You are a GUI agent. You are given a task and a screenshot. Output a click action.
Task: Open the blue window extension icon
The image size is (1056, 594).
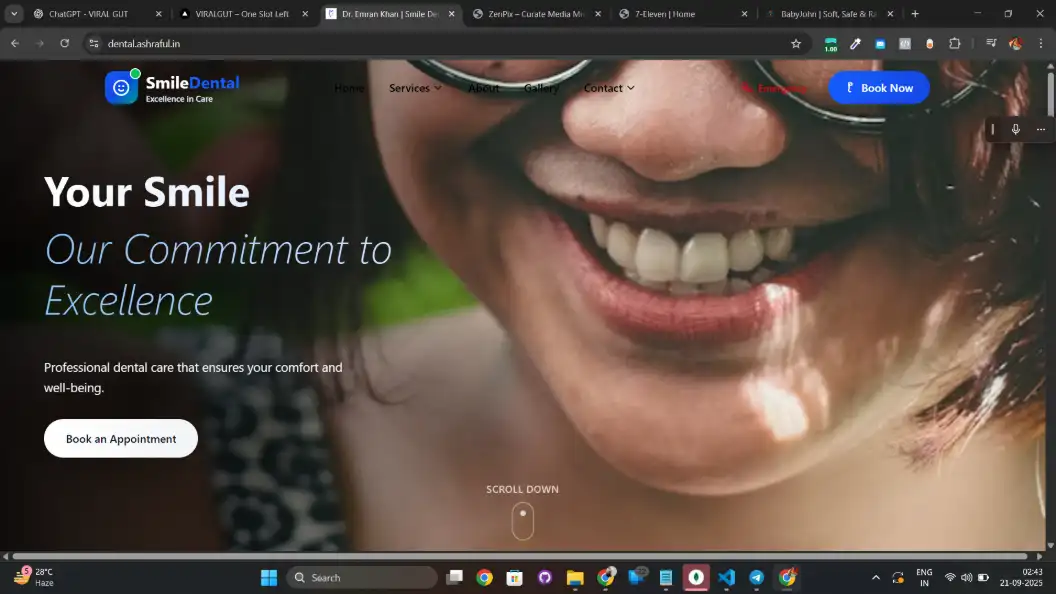click(x=880, y=44)
